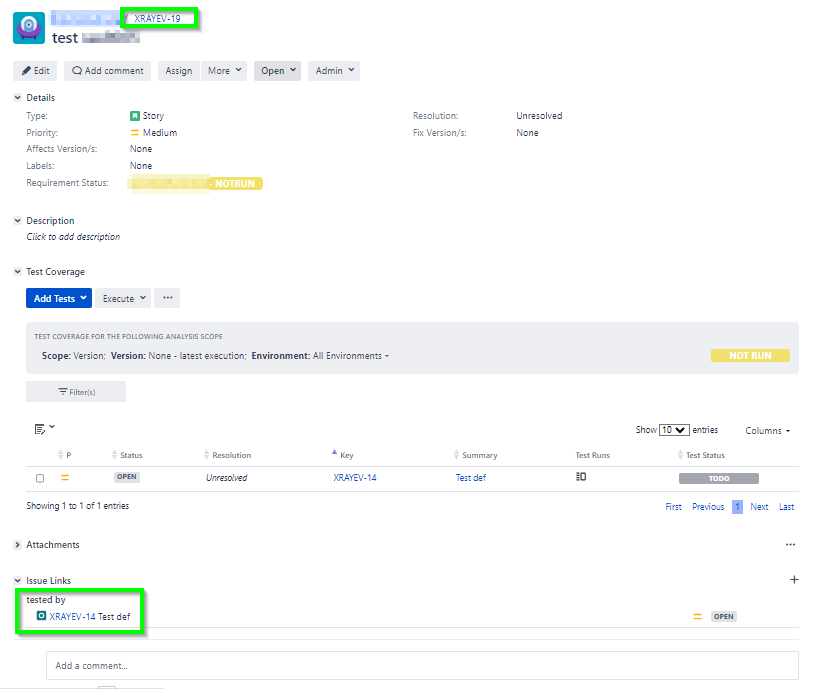Screen dimensions: 816x689
Task: Click the Test issue type icon in Issue Links
Action: click(x=41, y=616)
